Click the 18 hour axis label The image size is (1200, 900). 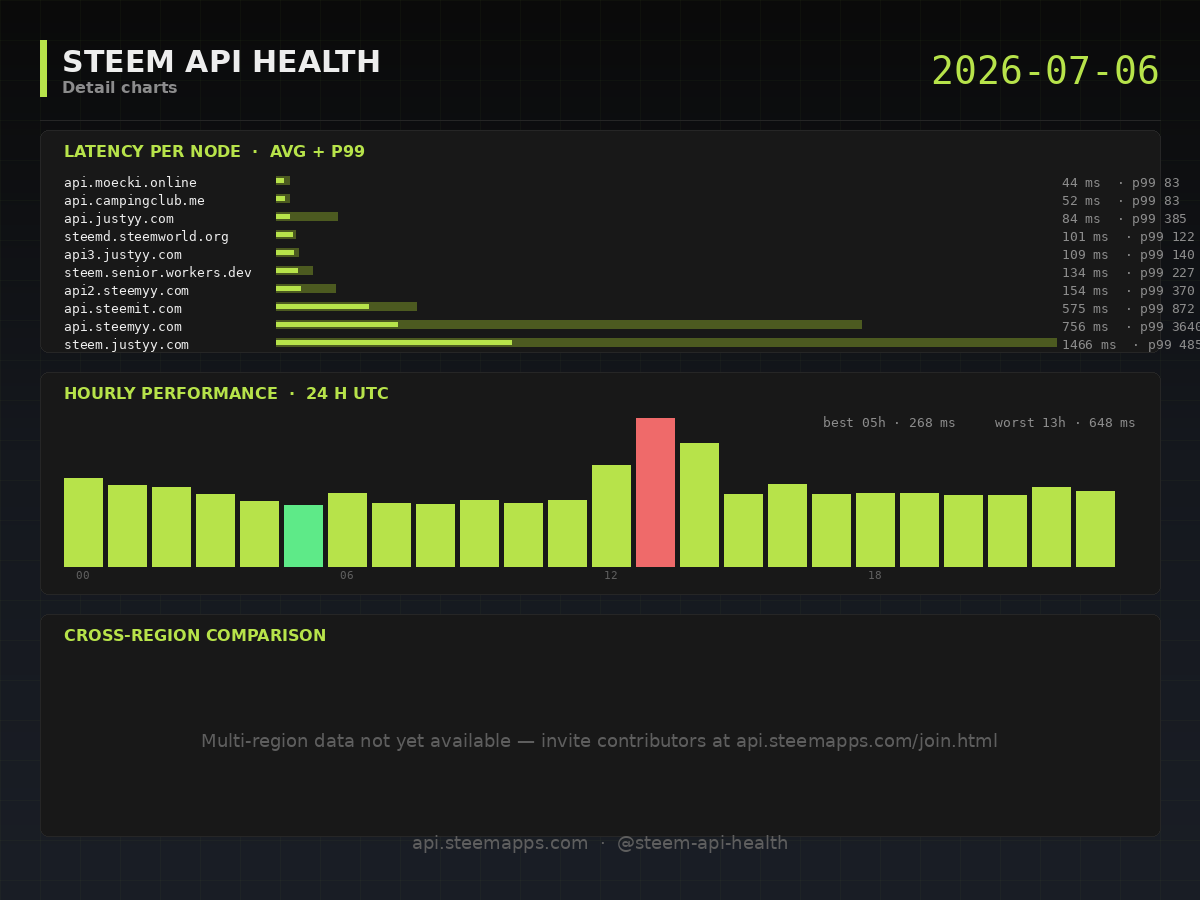coord(875,576)
